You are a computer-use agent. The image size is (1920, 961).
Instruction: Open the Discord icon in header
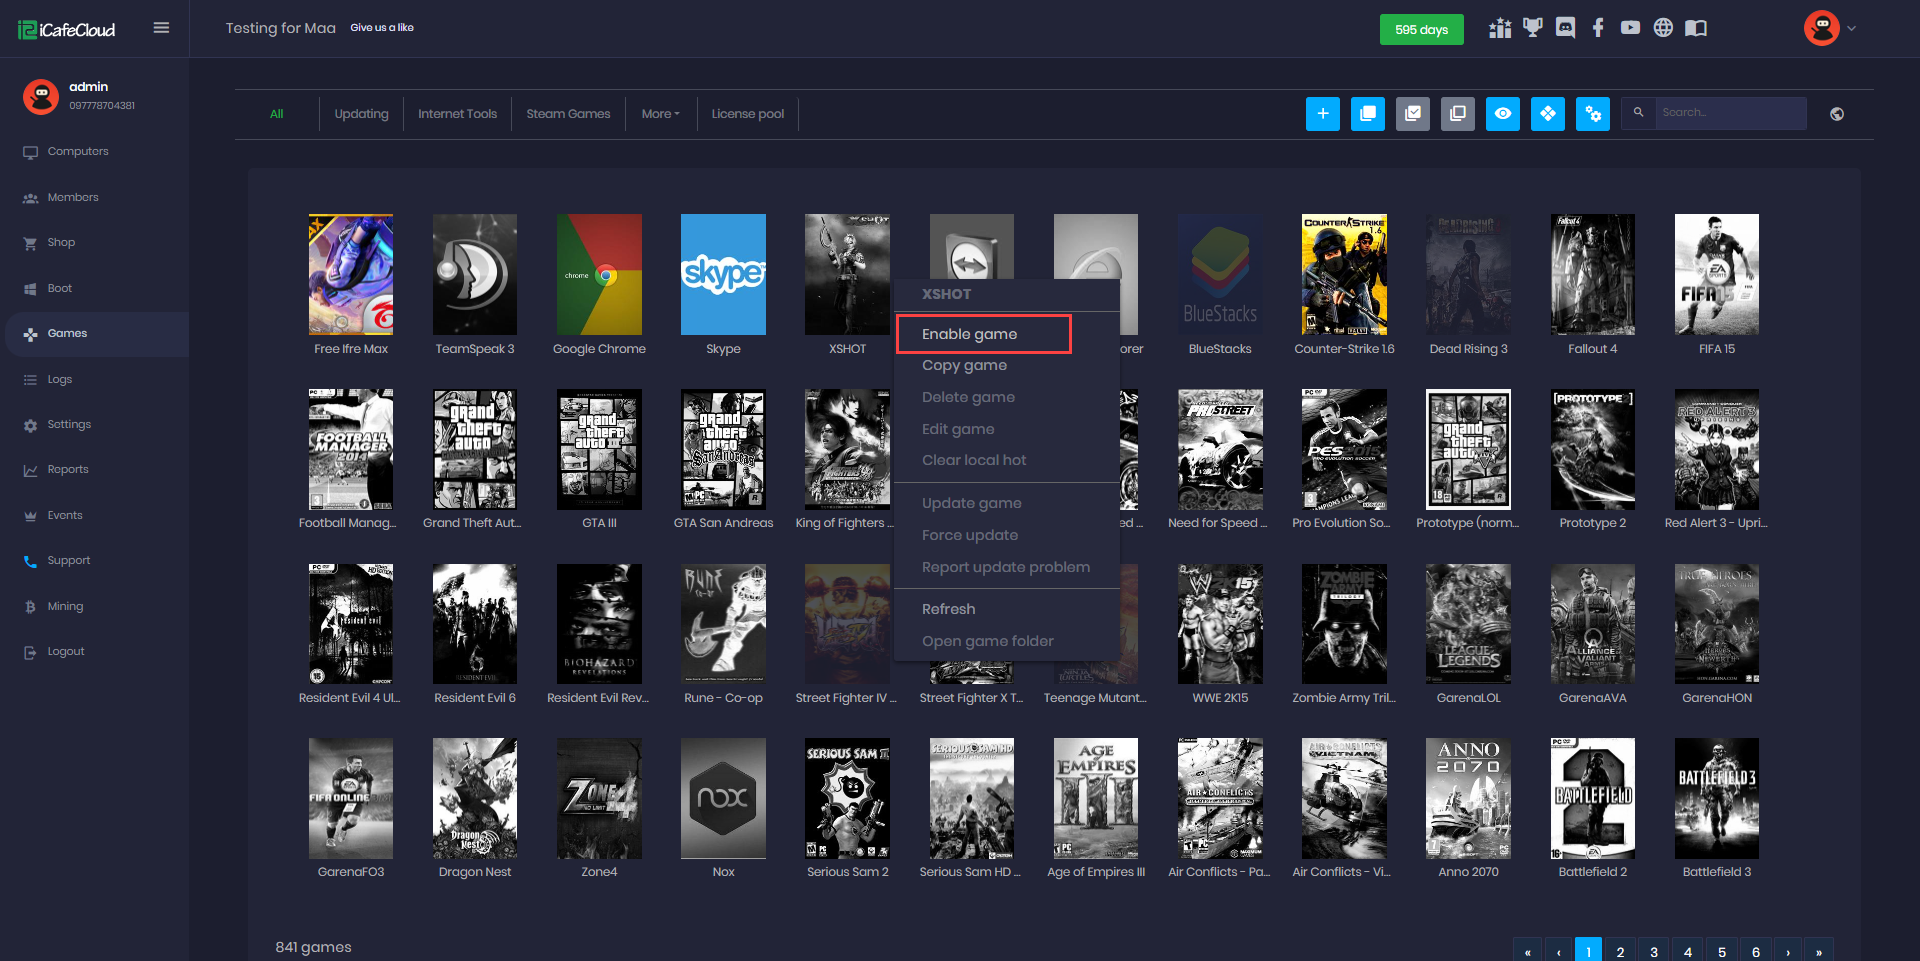(x=1565, y=28)
